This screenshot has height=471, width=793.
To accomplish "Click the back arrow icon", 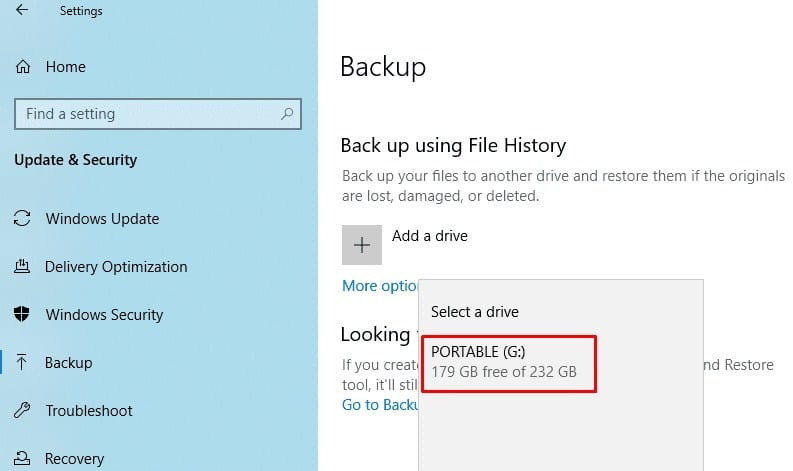I will tap(22, 10).
